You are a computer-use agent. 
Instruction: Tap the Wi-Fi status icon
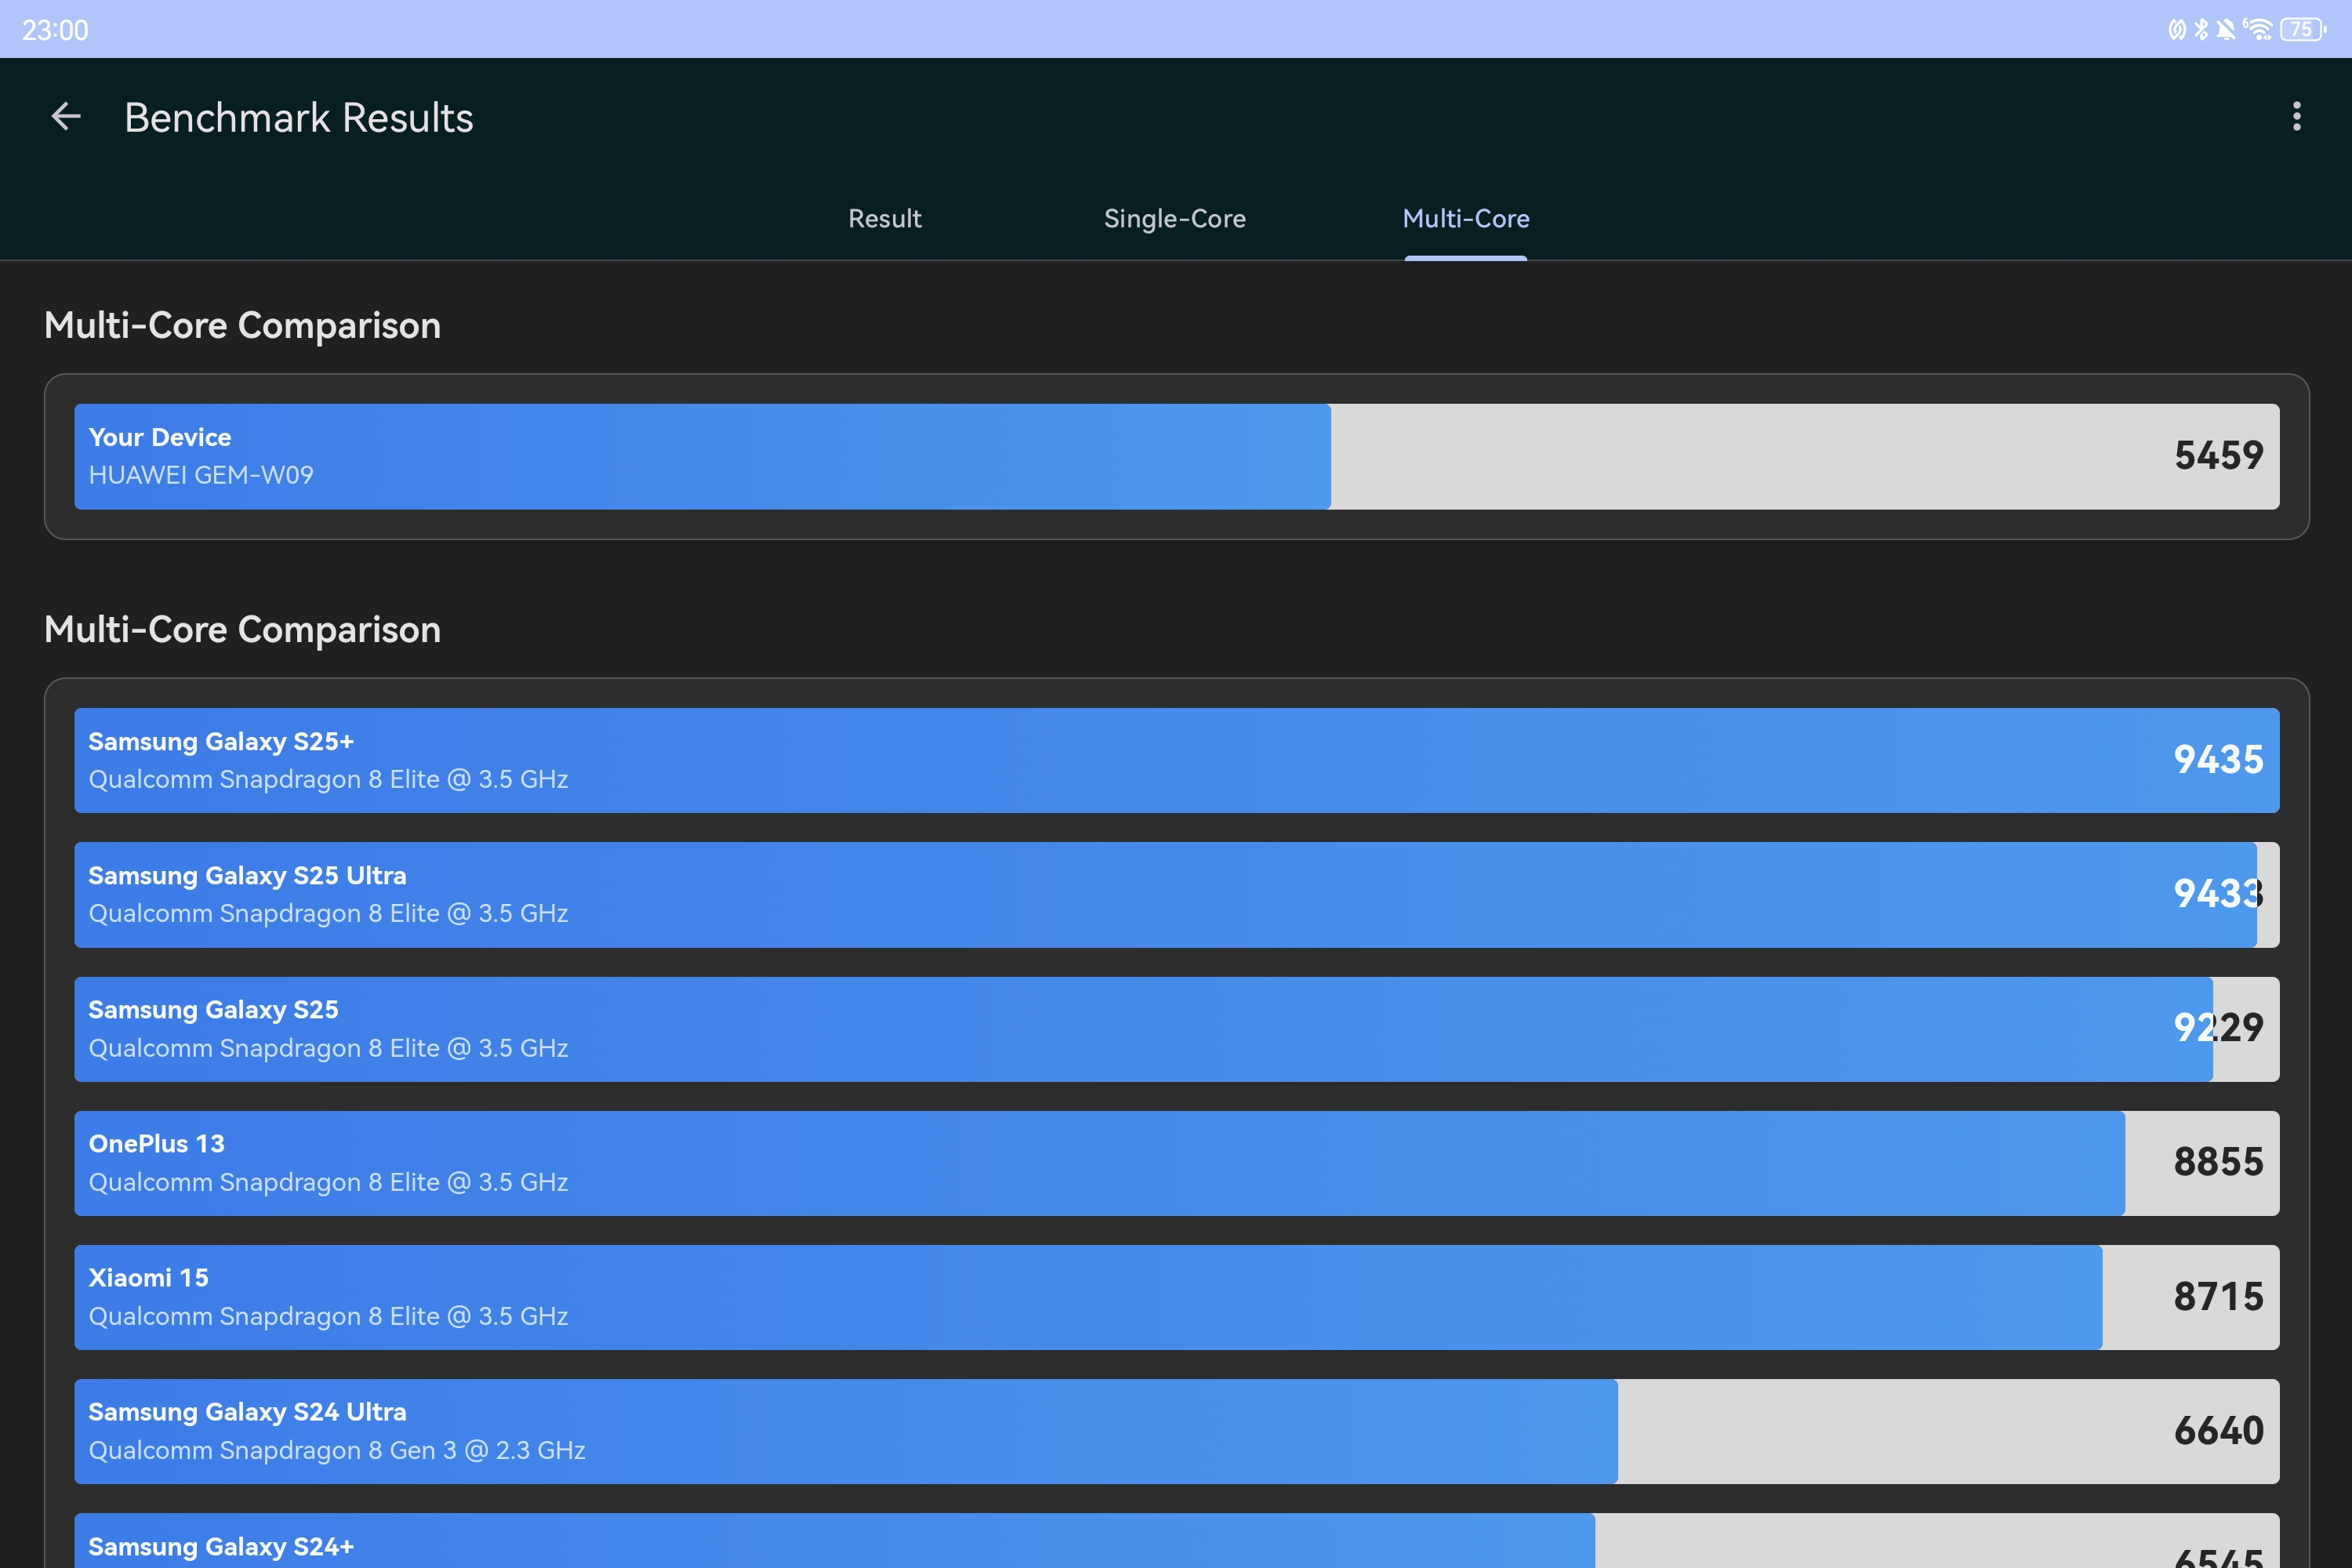tap(2257, 30)
